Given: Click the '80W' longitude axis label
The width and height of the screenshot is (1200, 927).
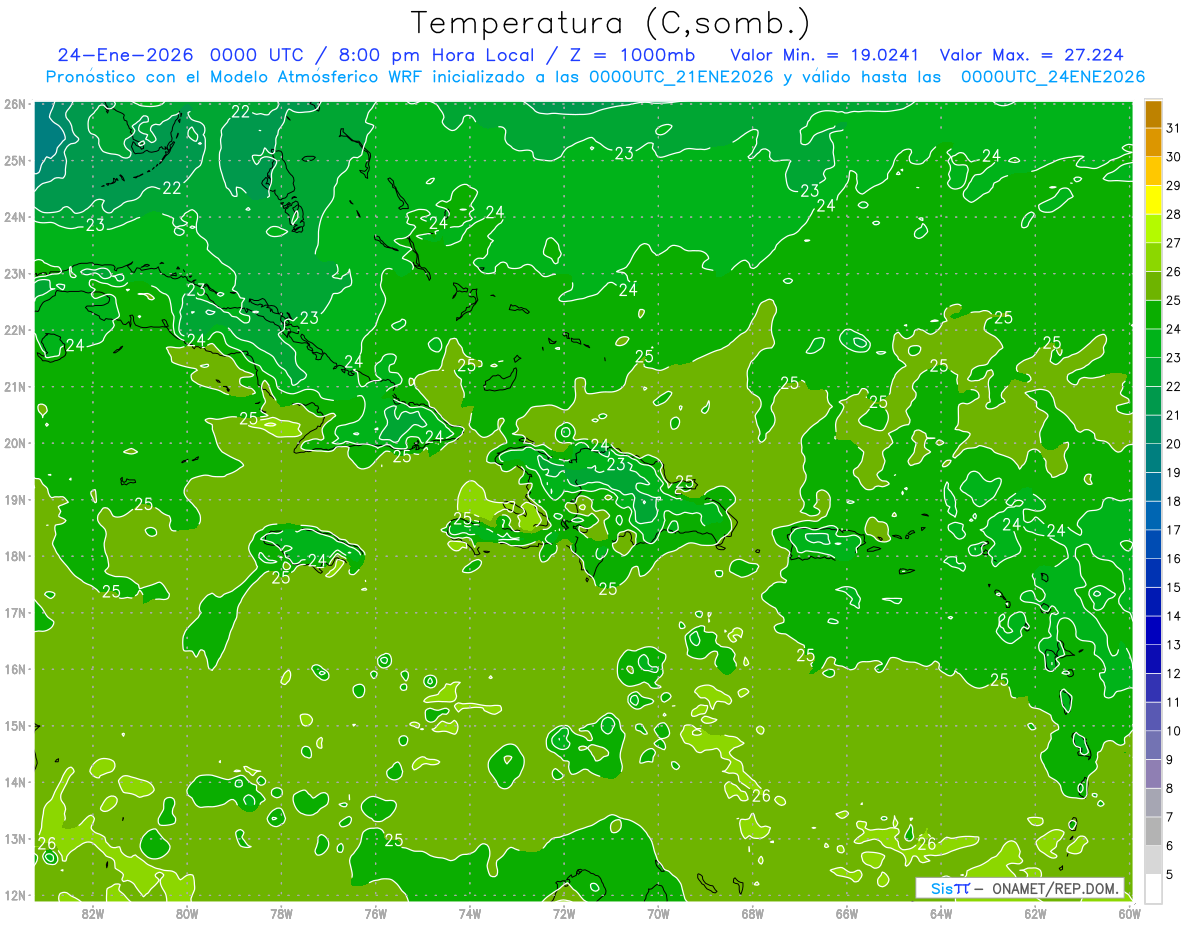Looking at the screenshot, I should pyautogui.click(x=187, y=913).
